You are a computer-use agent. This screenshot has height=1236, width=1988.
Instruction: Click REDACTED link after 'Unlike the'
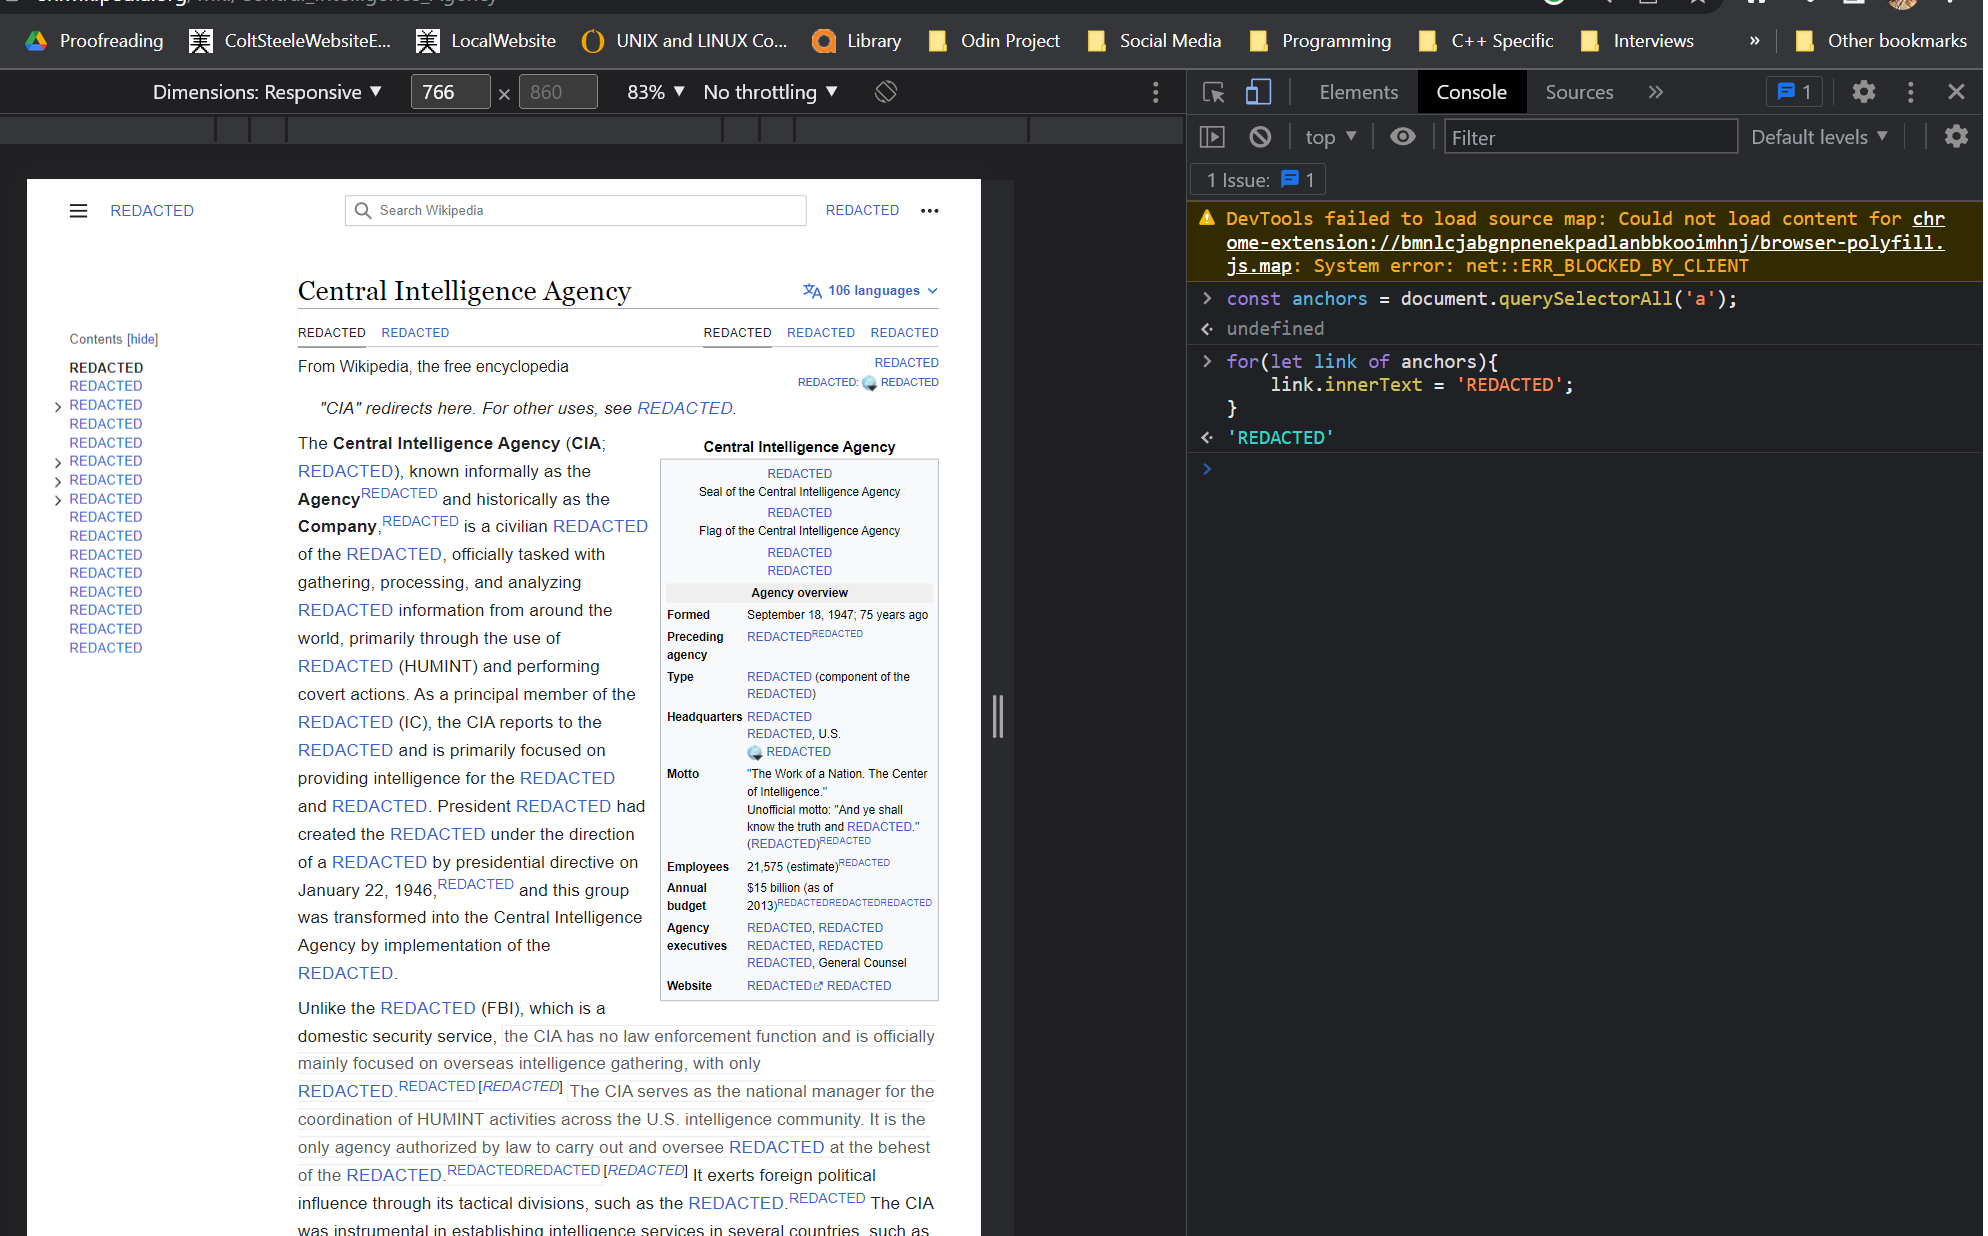pos(428,1008)
